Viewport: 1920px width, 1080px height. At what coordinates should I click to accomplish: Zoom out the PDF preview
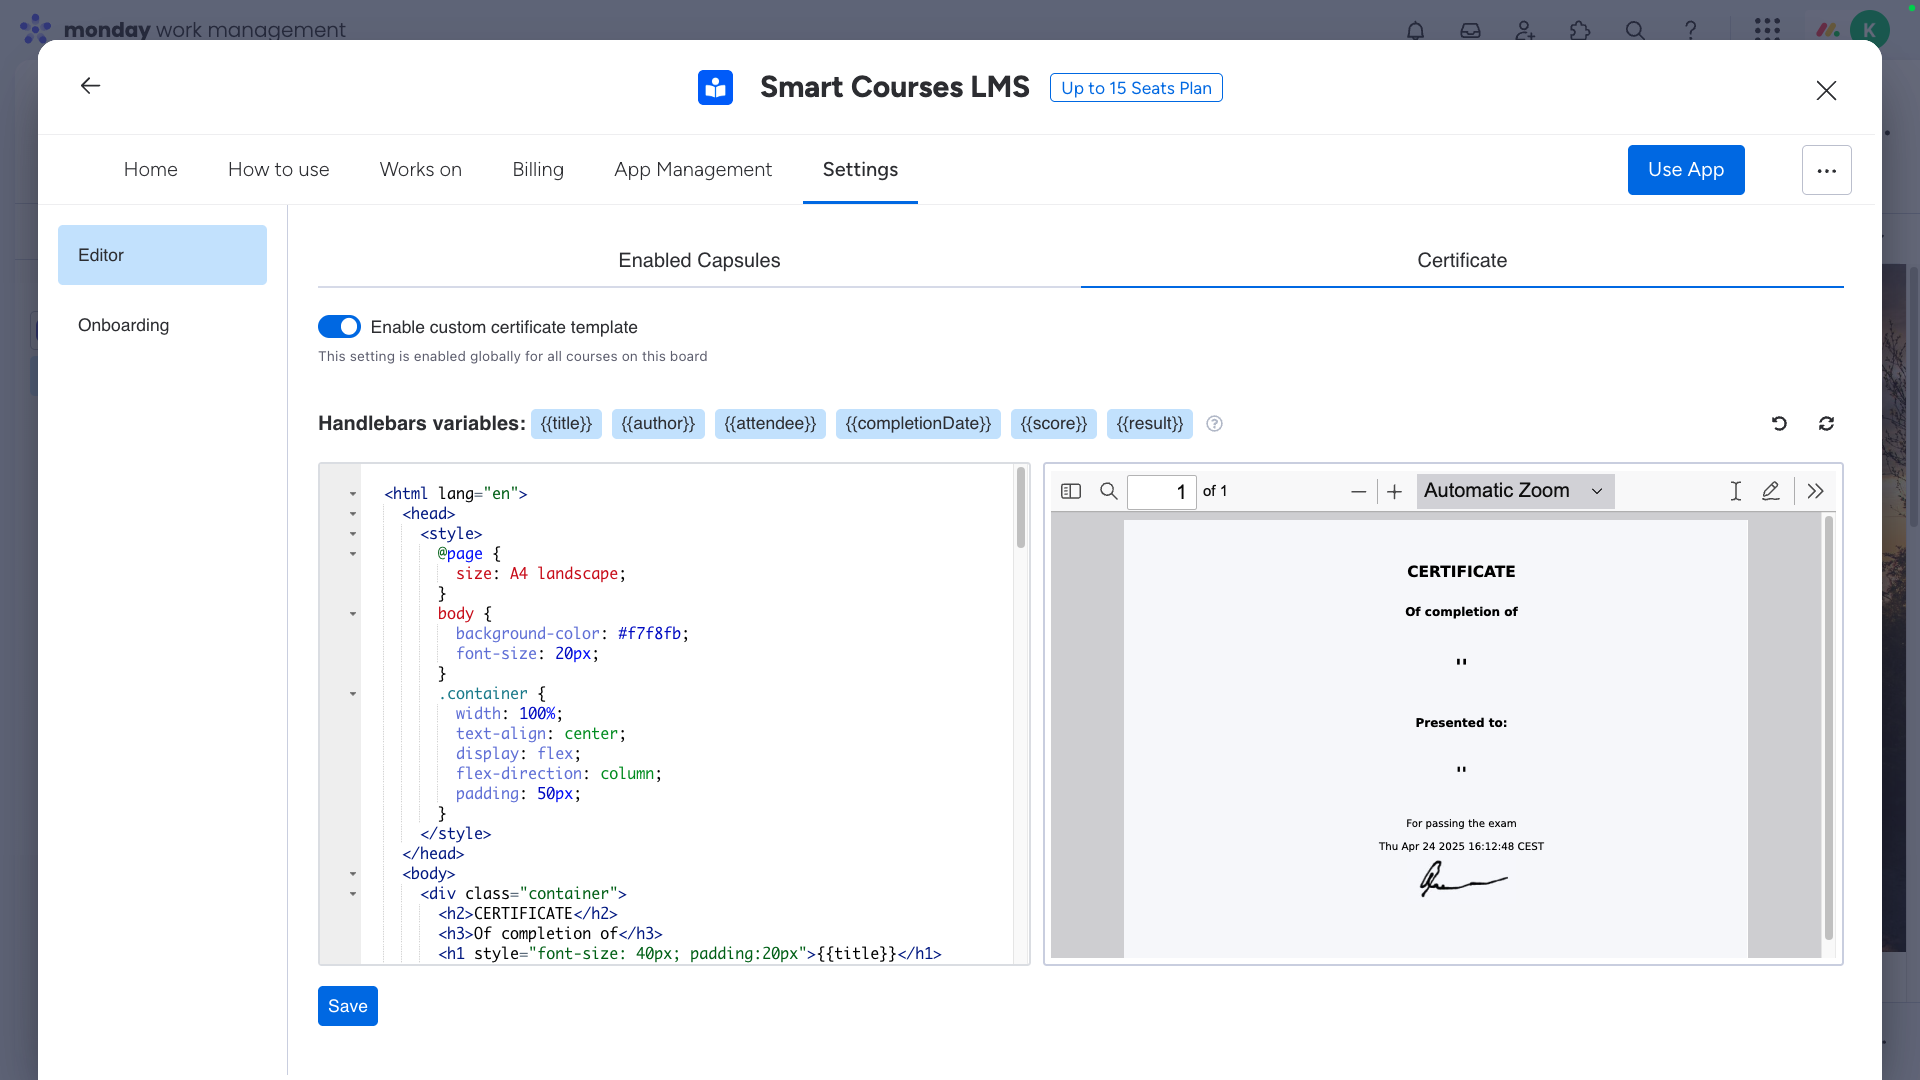point(1358,491)
